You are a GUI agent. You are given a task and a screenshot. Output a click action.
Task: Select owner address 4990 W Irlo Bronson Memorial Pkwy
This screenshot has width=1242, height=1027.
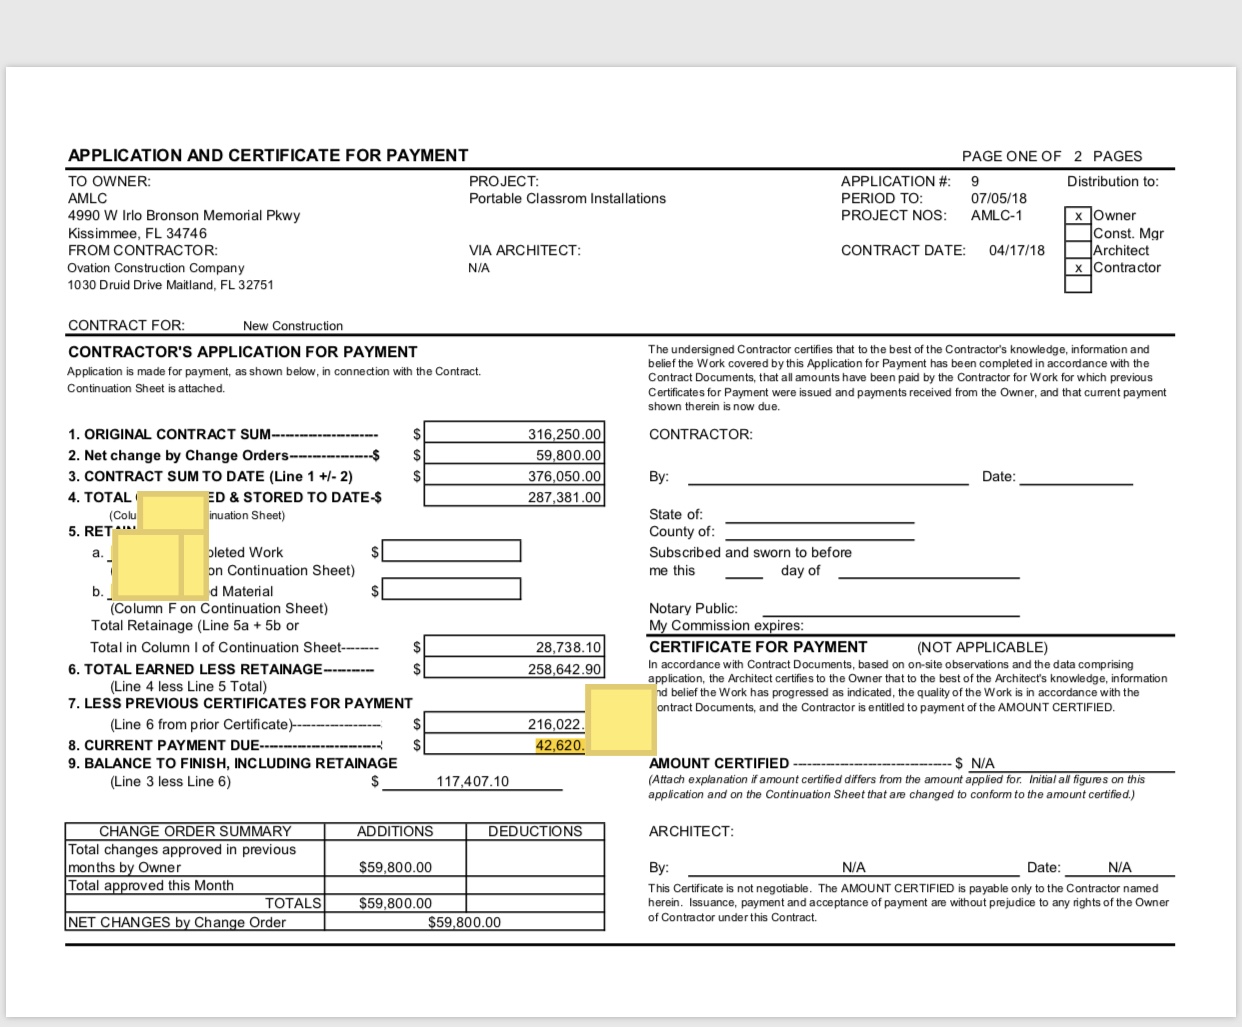[184, 215]
